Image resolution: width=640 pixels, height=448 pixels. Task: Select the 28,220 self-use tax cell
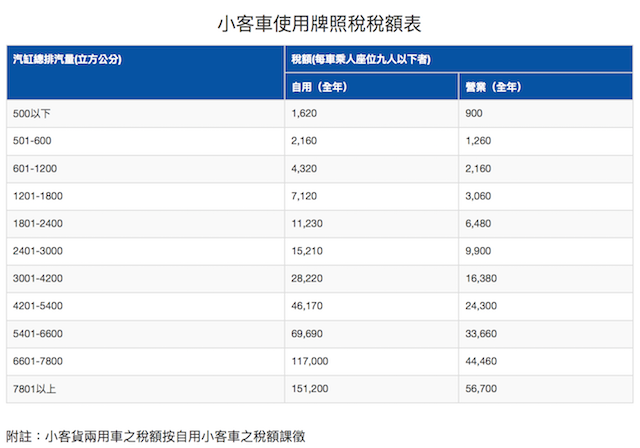[307, 279]
